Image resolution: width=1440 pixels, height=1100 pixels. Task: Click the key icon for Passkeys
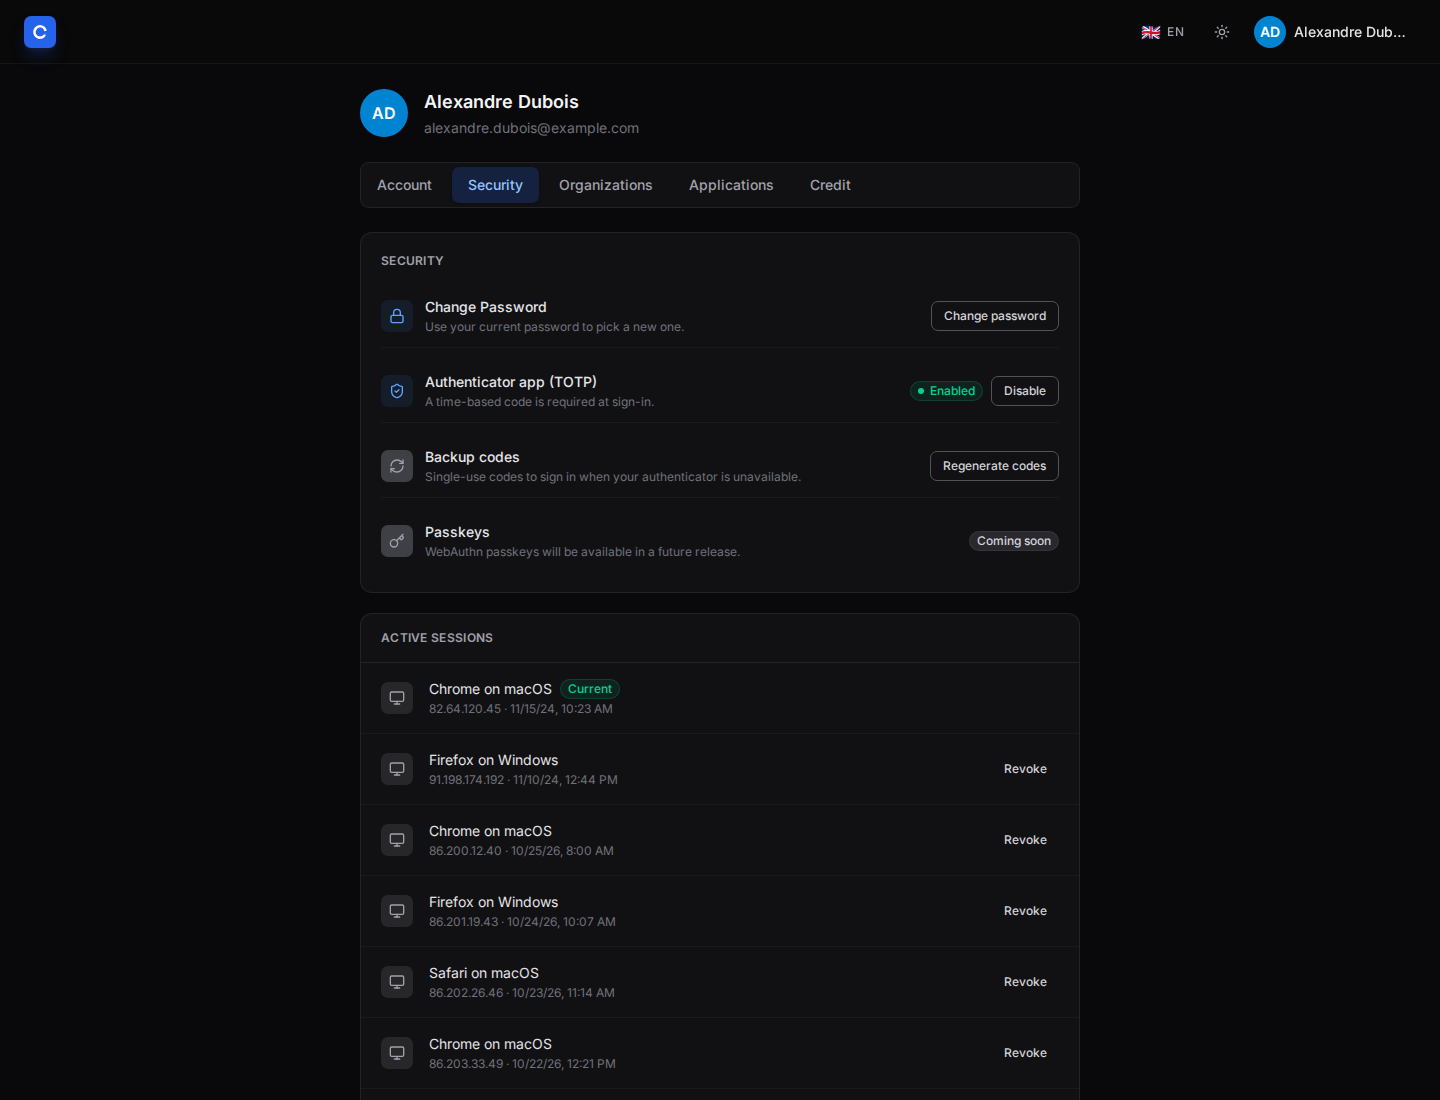pos(397,541)
